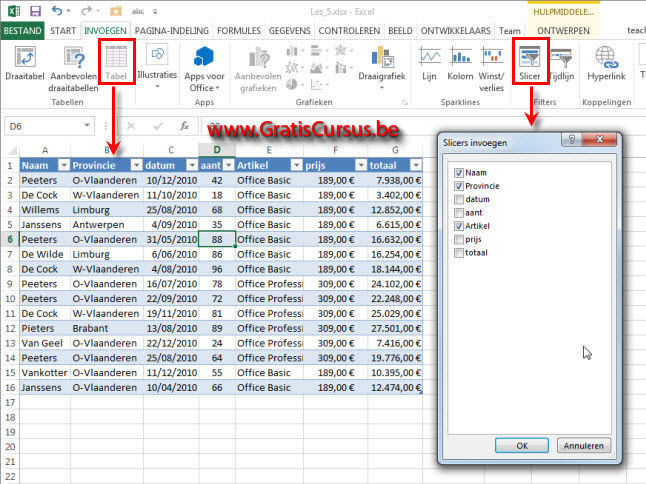
Task: Select column D header
Action: (217, 150)
